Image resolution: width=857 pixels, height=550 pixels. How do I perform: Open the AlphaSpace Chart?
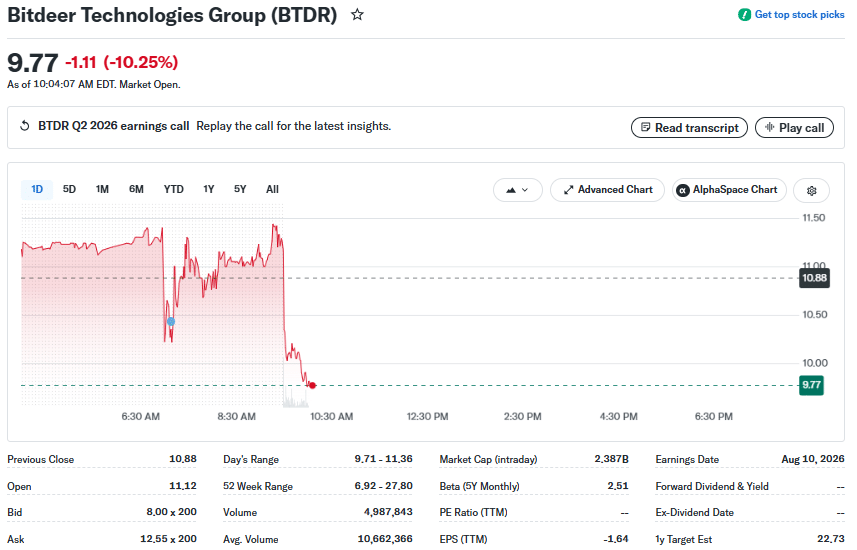pyautogui.click(x=729, y=190)
